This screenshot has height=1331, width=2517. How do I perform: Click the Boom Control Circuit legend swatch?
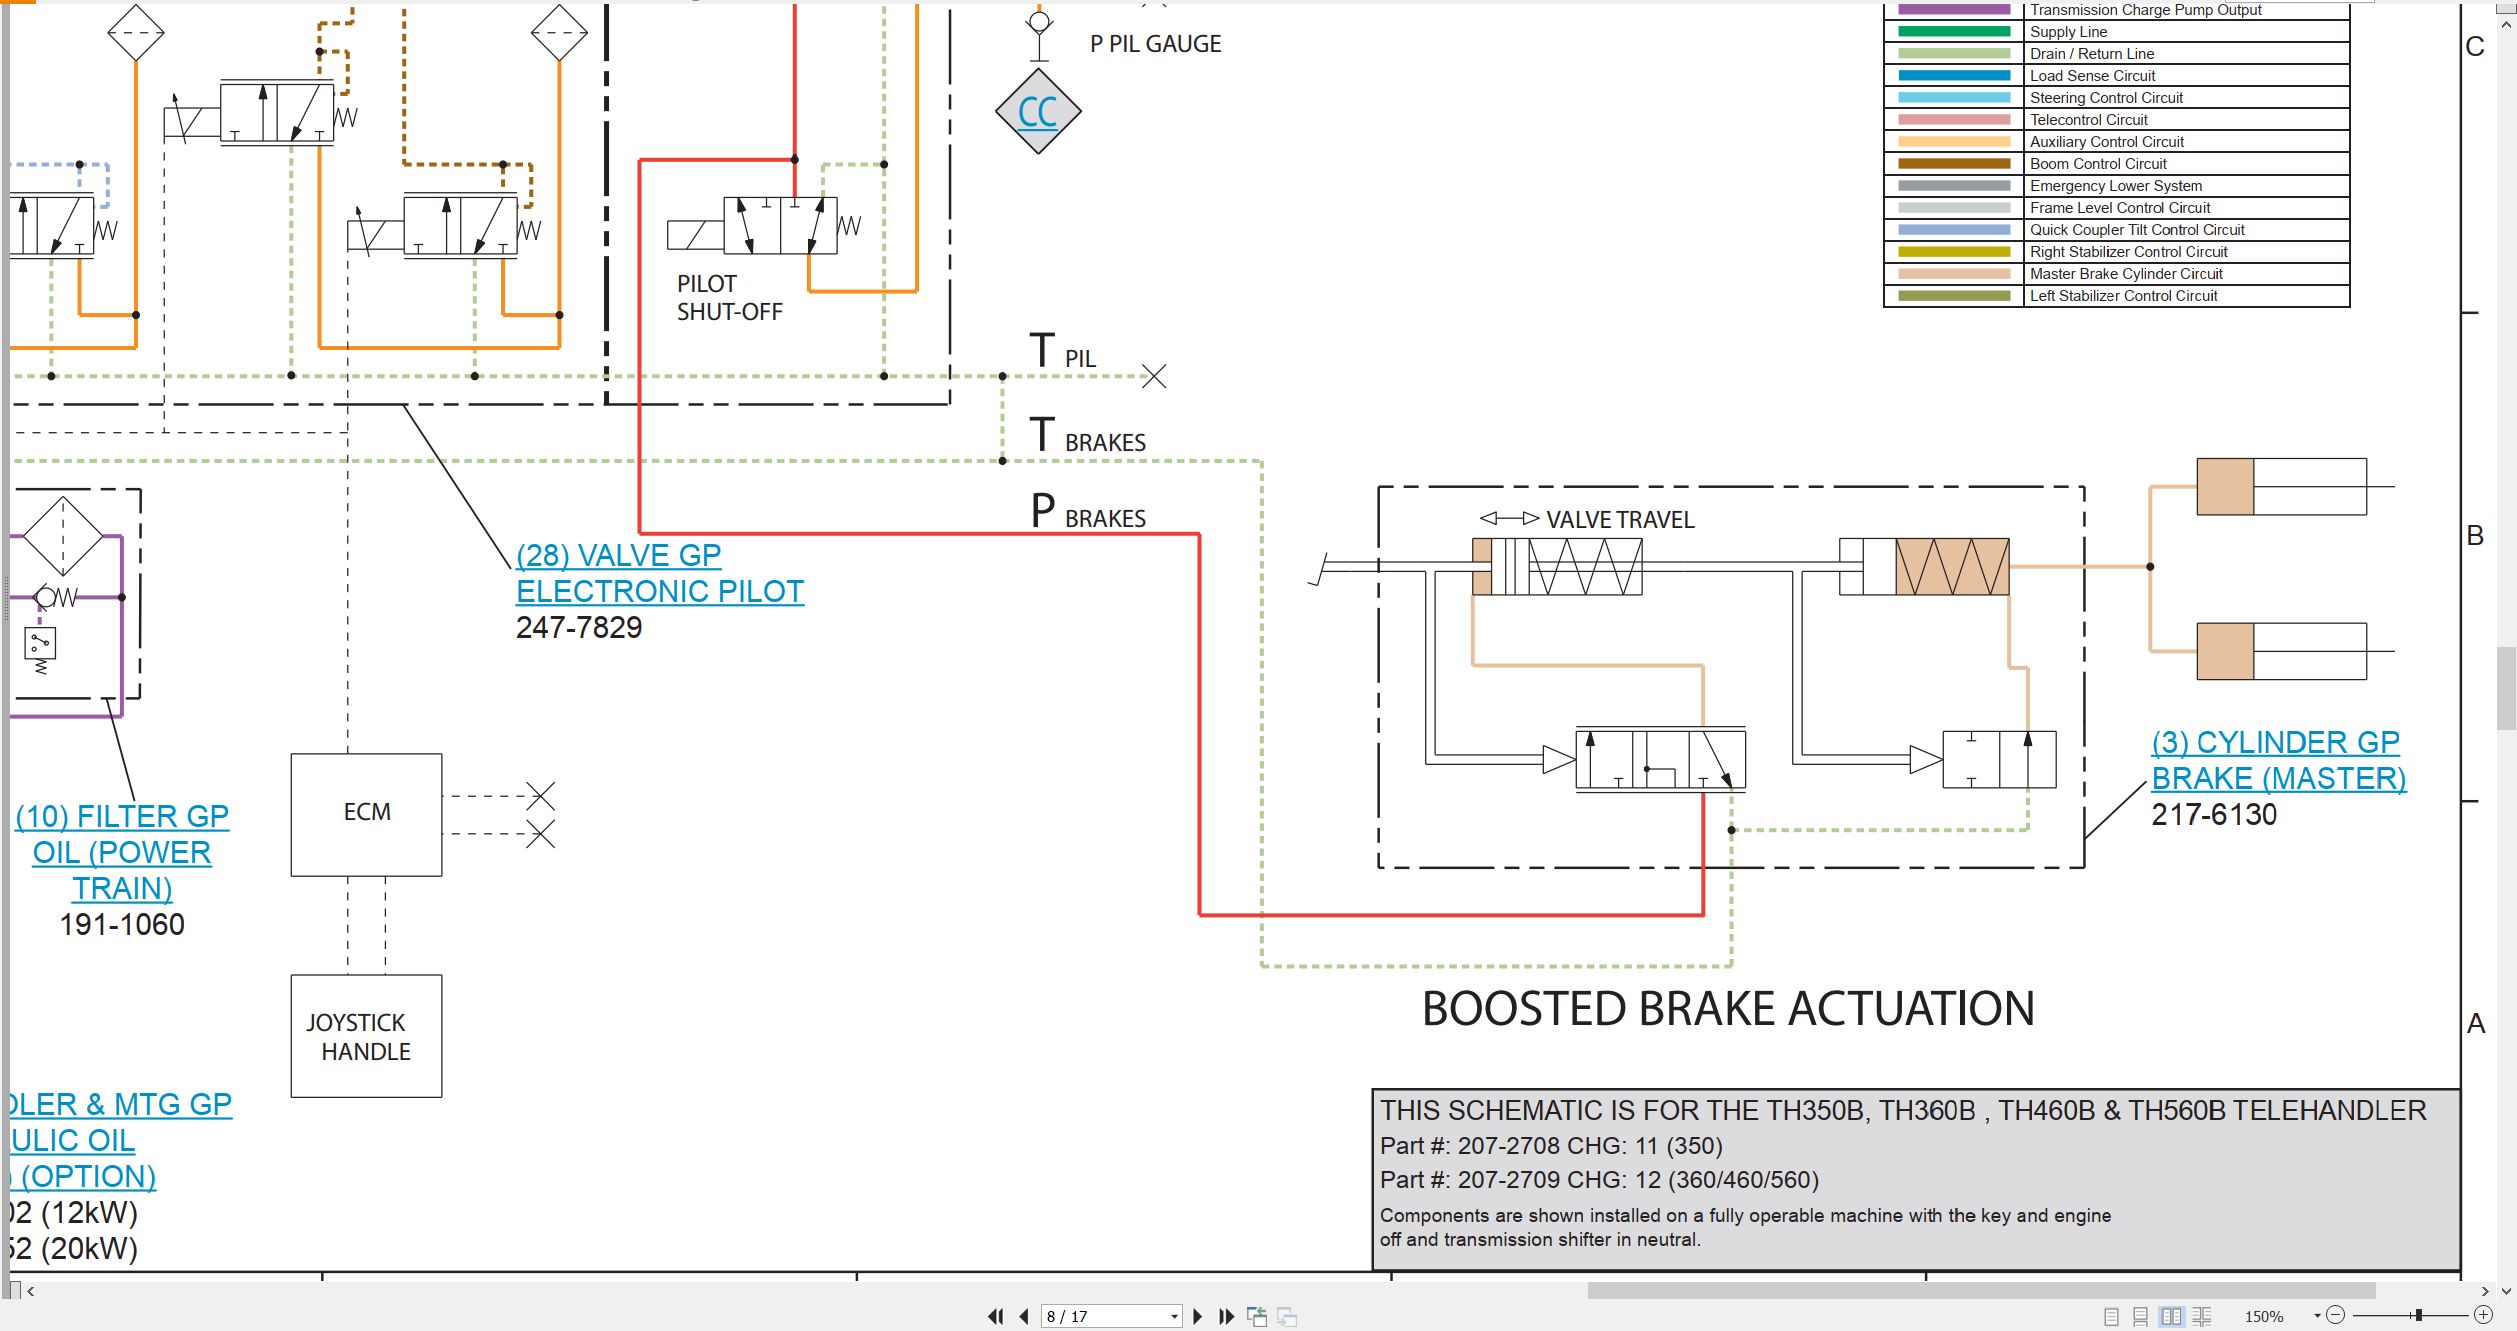pyautogui.click(x=1954, y=164)
